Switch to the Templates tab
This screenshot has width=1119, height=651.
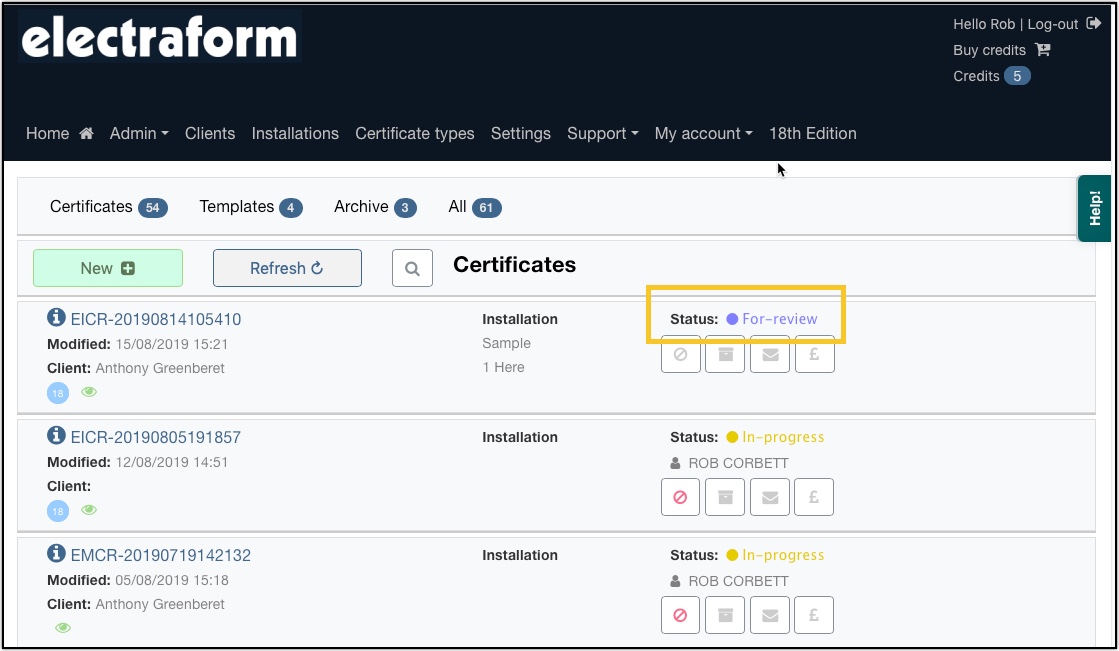(x=251, y=207)
